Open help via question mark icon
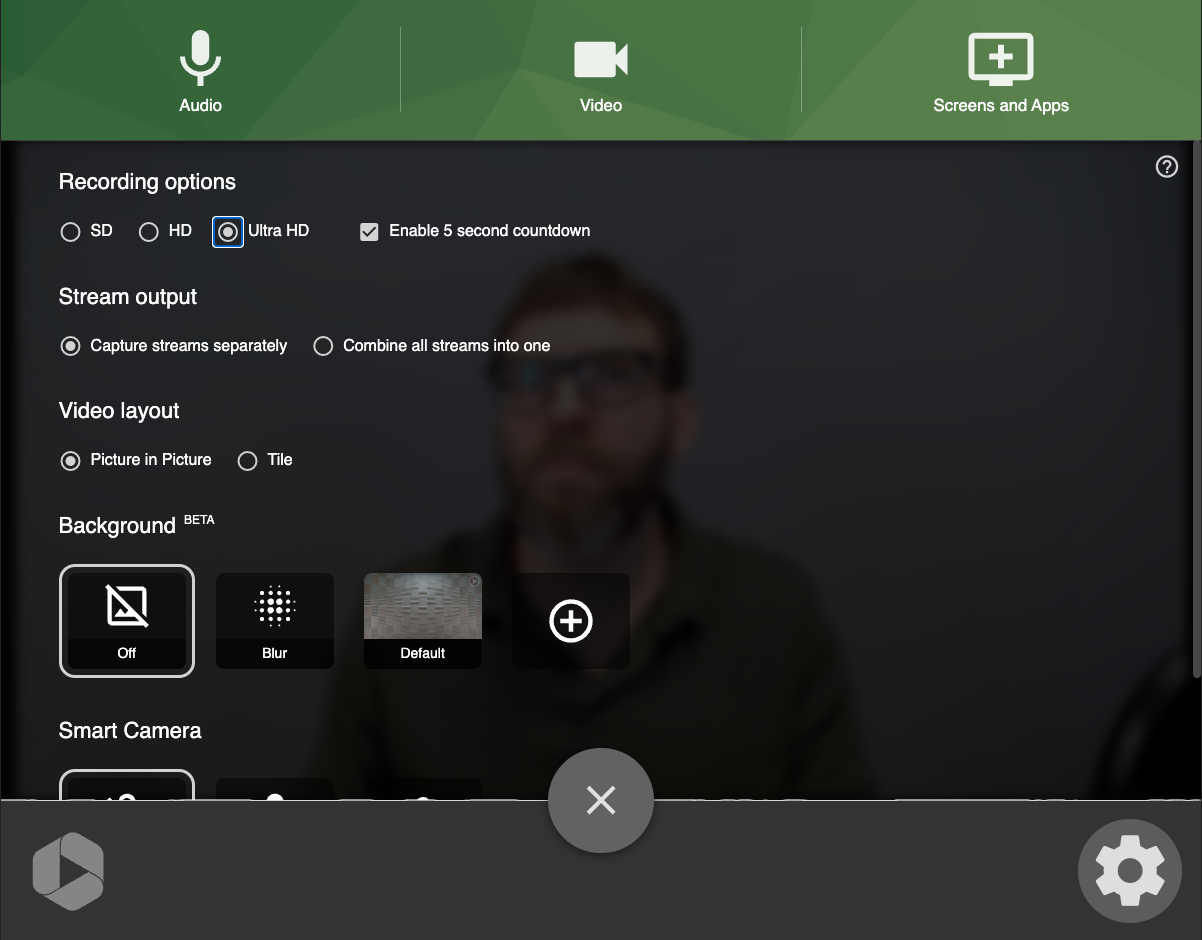This screenshot has height=940, width=1202. (1166, 167)
